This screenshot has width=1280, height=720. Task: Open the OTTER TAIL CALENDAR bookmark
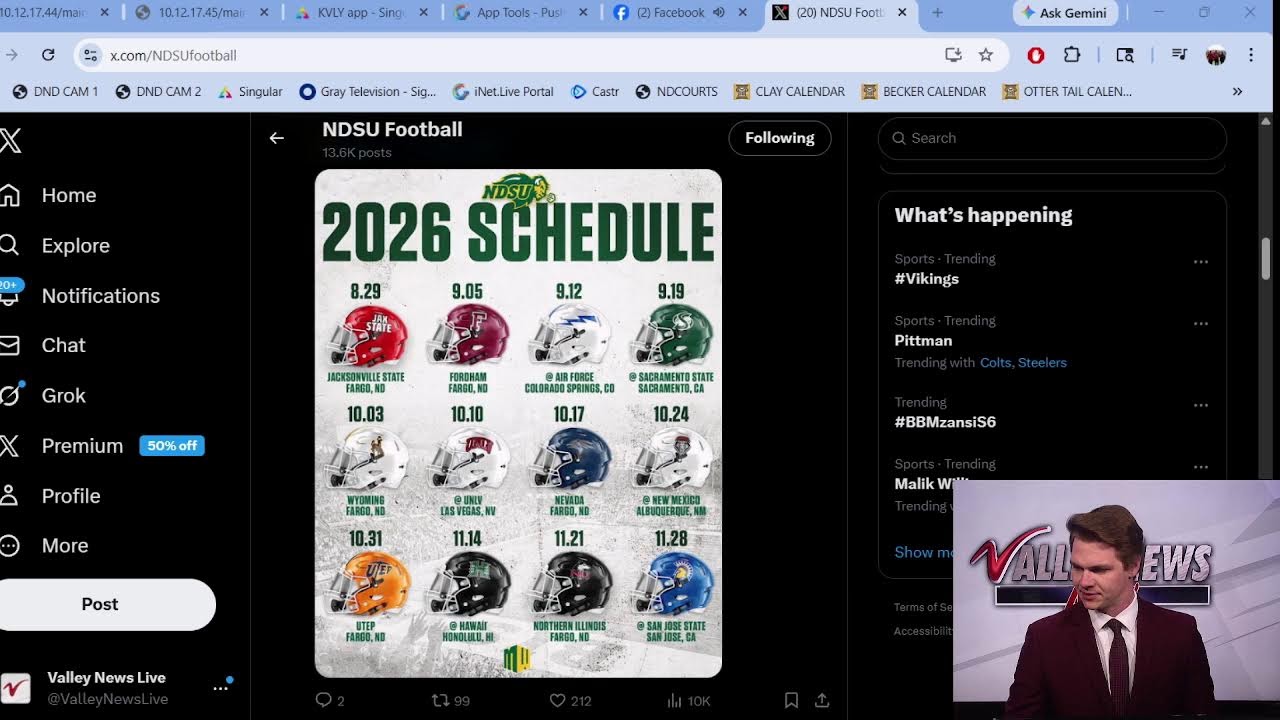[1066, 91]
